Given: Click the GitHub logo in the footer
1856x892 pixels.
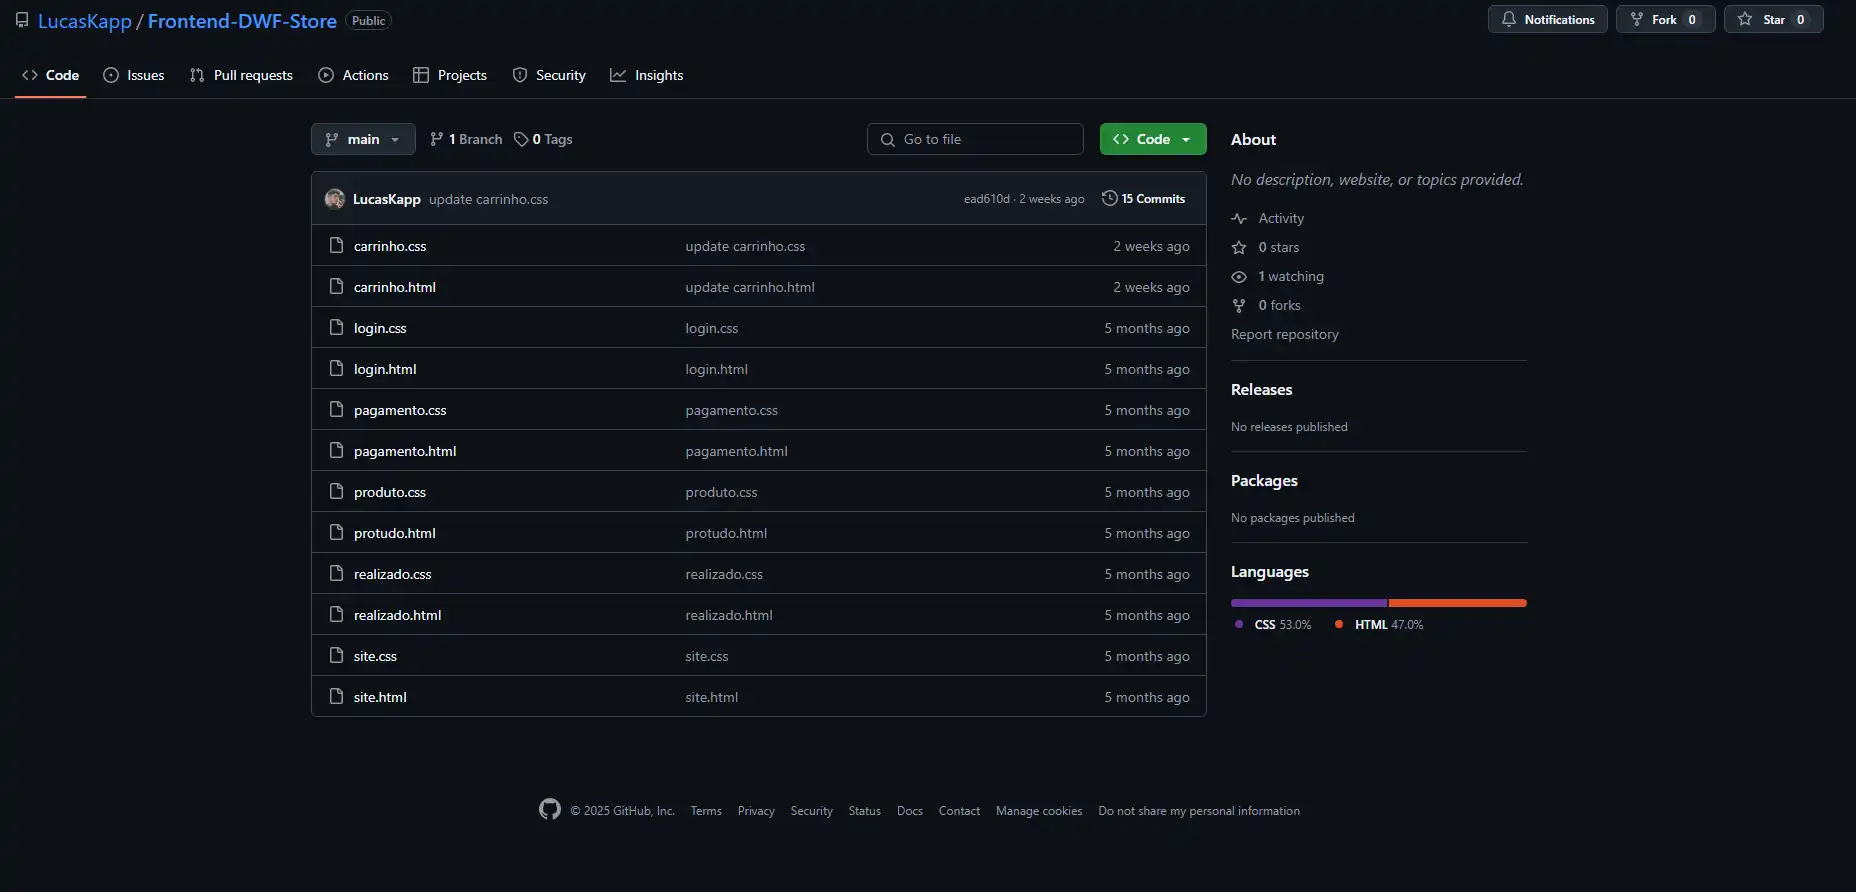Looking at the screenshot, I should point(549,809).
